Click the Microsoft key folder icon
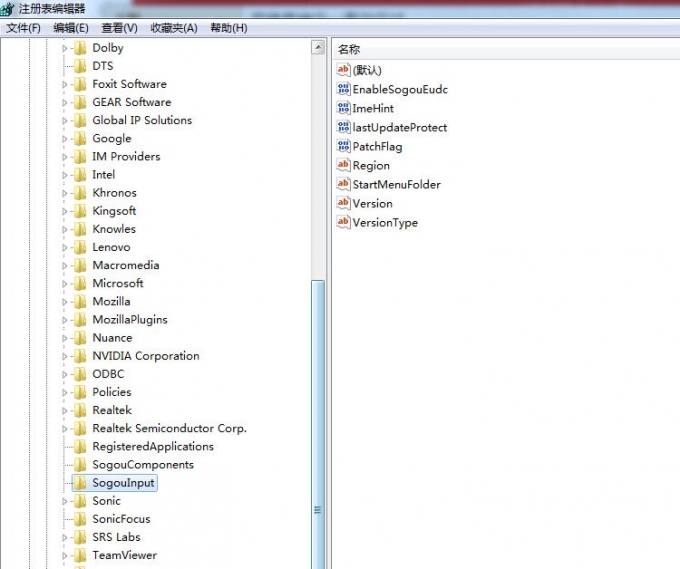Screen dimensions: 680x569 pyautogui.click(x=80, y=284)
